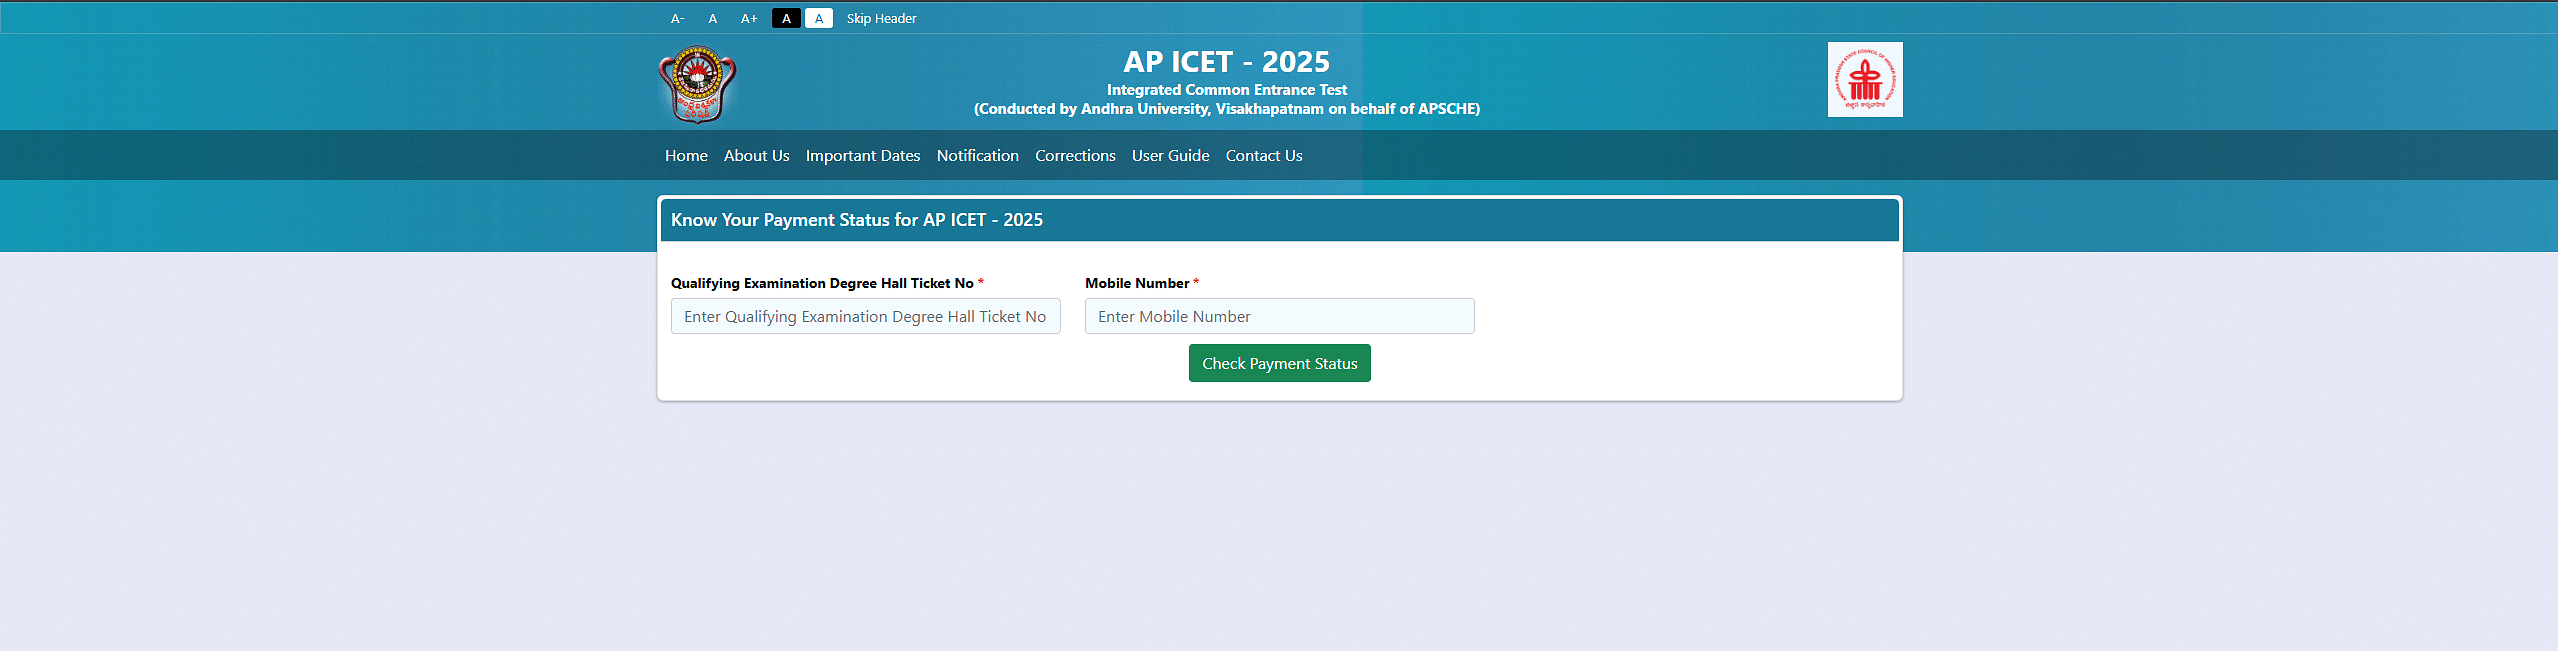2558x651 pixels.
Task: Open the Corrections page
Action: [1075, 155]
